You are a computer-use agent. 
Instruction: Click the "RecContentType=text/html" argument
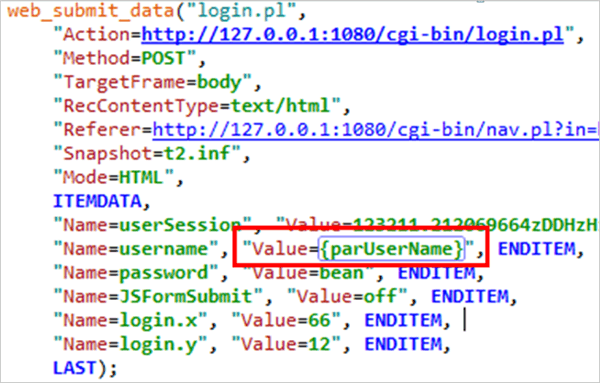(x=197, y=106)
